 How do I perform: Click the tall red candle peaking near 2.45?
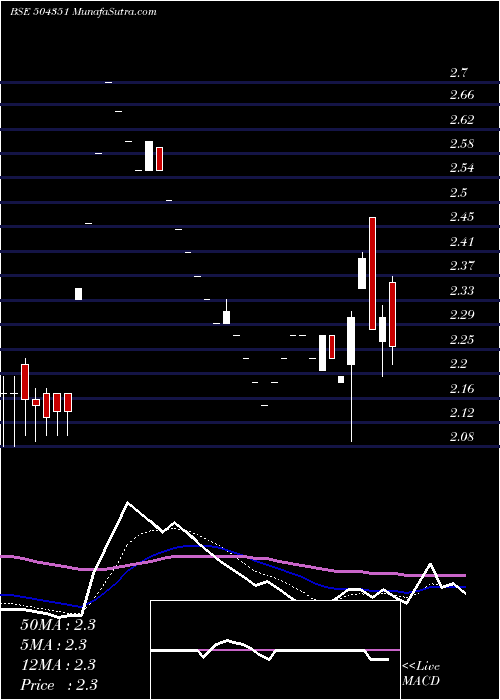pyautogui.click(x=372, y=273)
